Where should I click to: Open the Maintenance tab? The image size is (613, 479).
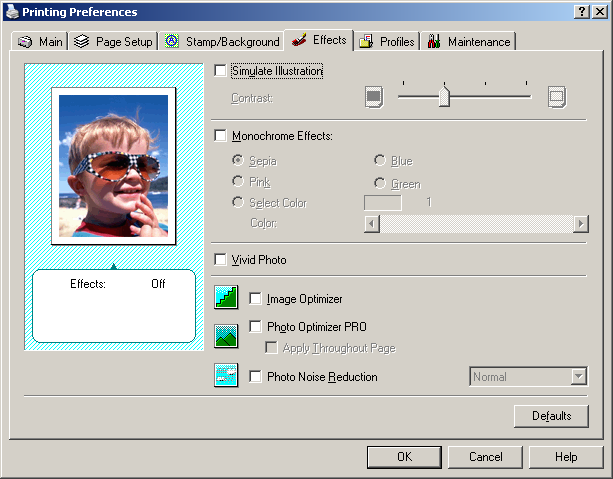469,42
